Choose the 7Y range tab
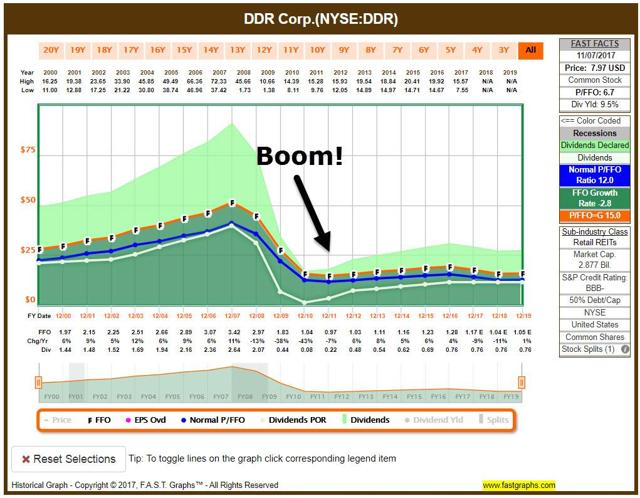640x498 pixels. 397,50
